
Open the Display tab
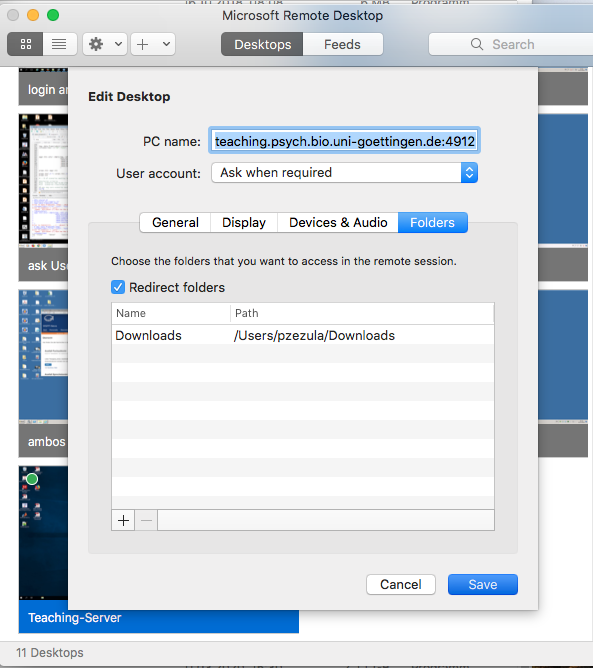coord(244,222)
